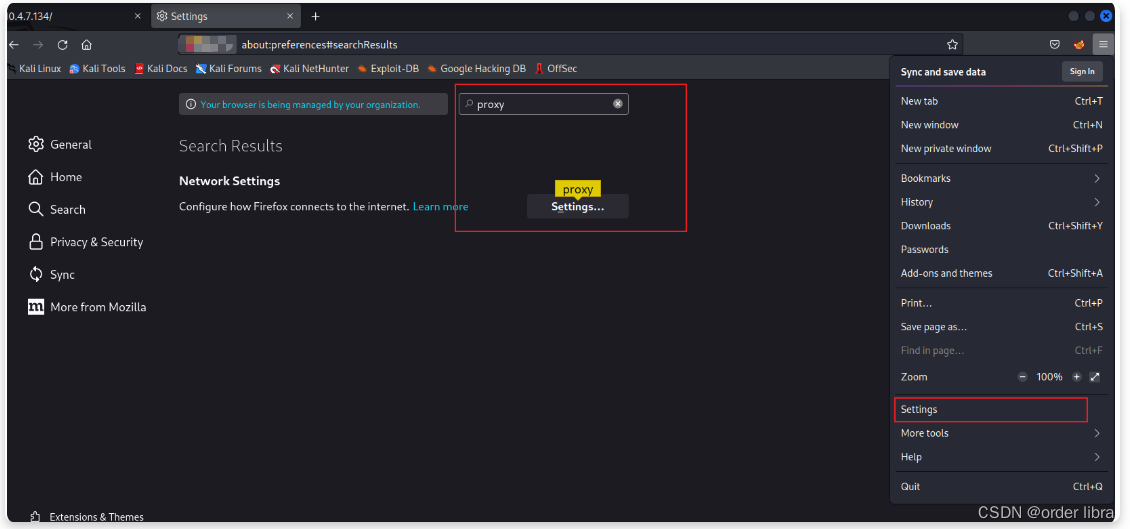Zoom out with the minus button
The width and height of the screenshot is (1130, 529).
pyautogui.click(x=1022, y=377)
